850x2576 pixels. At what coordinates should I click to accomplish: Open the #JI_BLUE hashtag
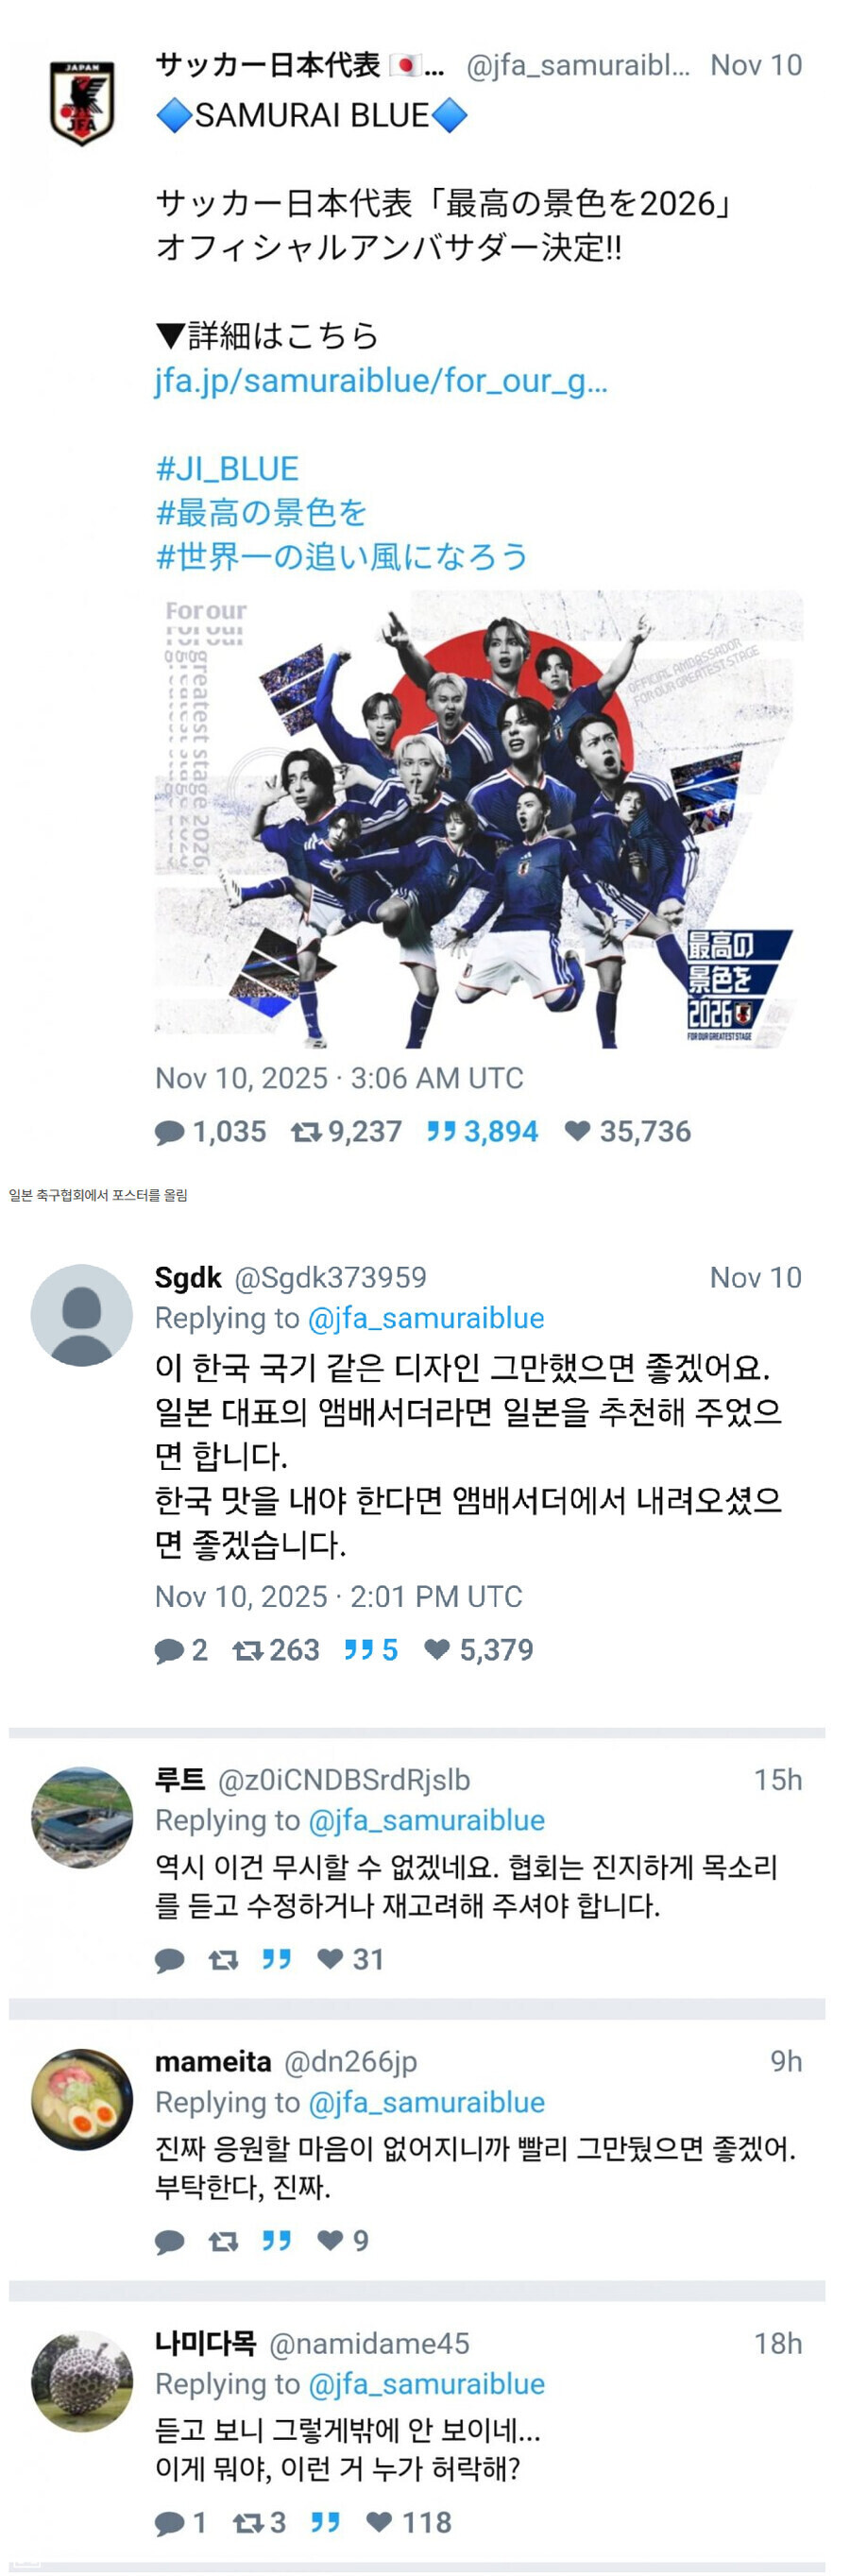click(227, 469)
